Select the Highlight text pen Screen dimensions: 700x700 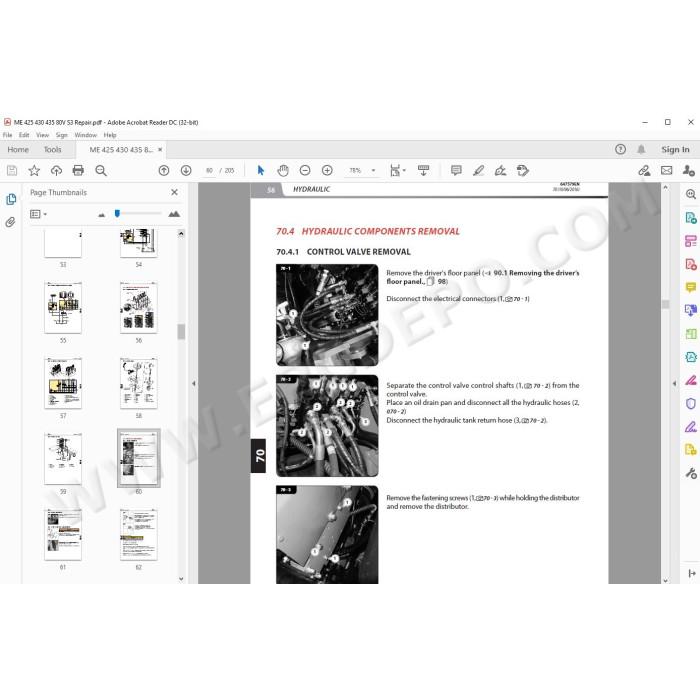click(479, 170)
